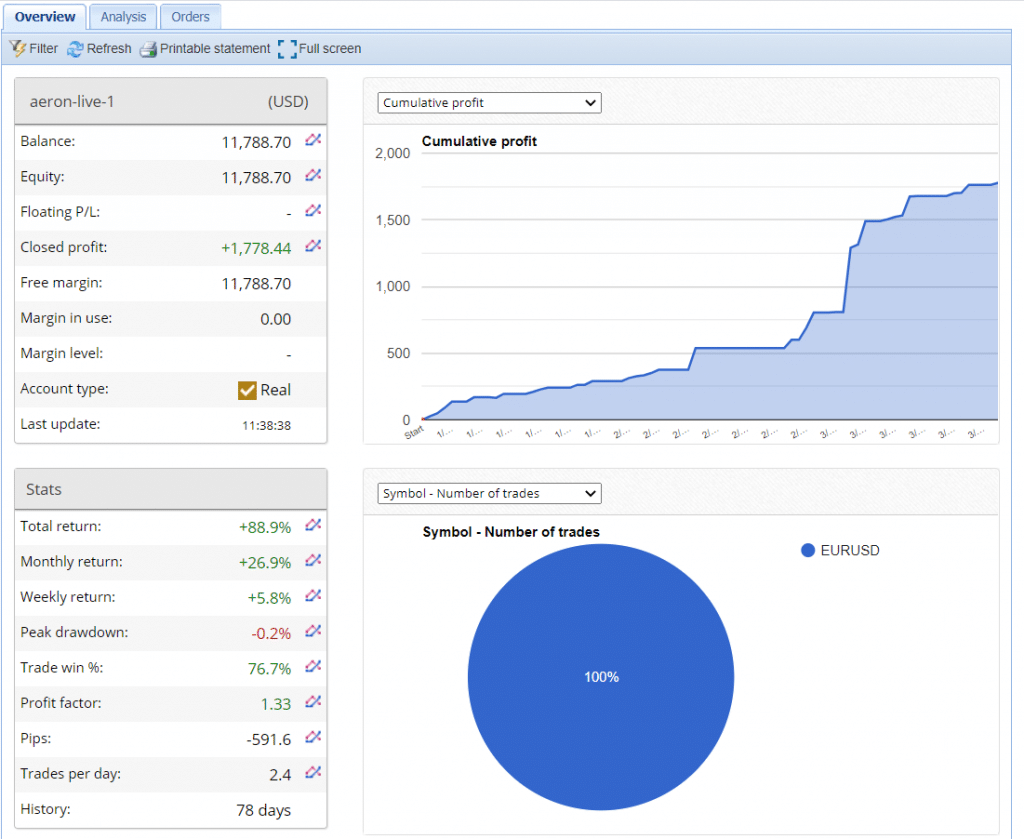Screen dimensions: 1024x839
Task: Click the chart icon beside Total return
Action: tap(313, 526)
